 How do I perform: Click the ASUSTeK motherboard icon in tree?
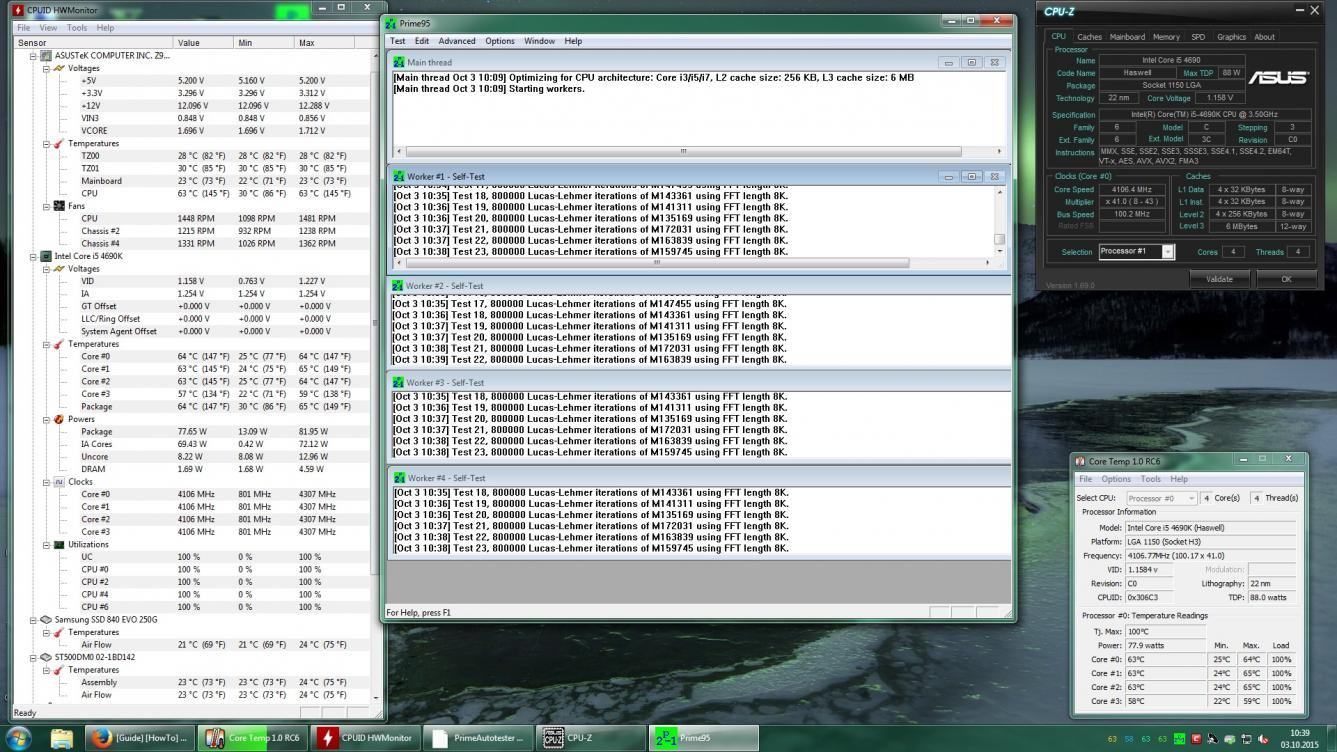pyautogui.click(x=46, y=56)
